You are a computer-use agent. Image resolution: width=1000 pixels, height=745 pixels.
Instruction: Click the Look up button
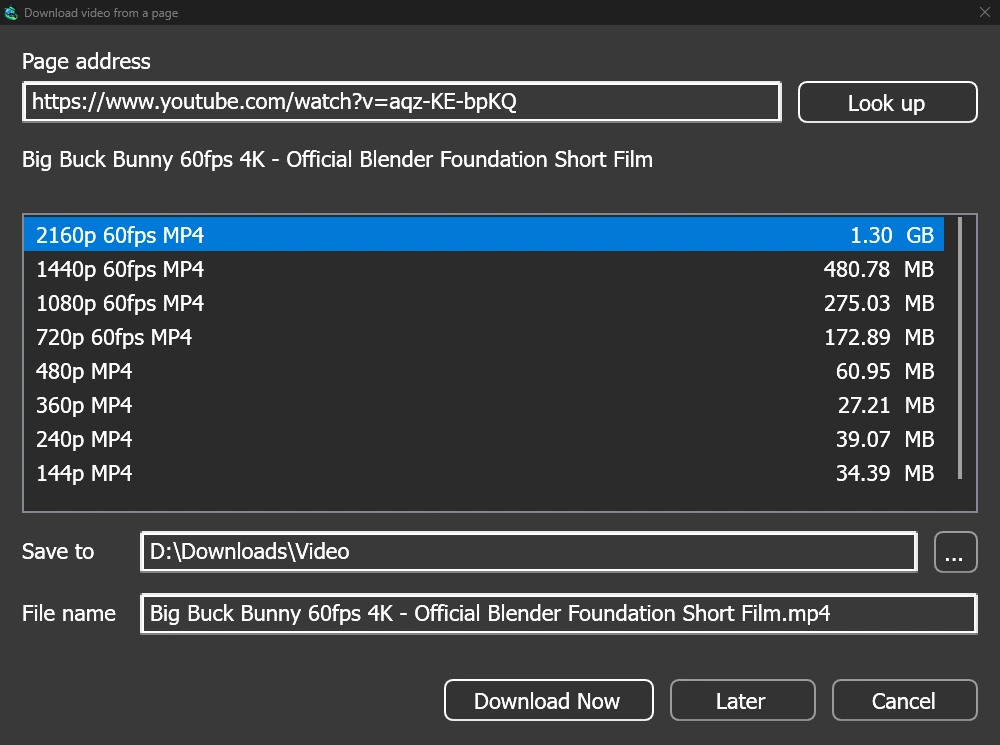point(887,102)
